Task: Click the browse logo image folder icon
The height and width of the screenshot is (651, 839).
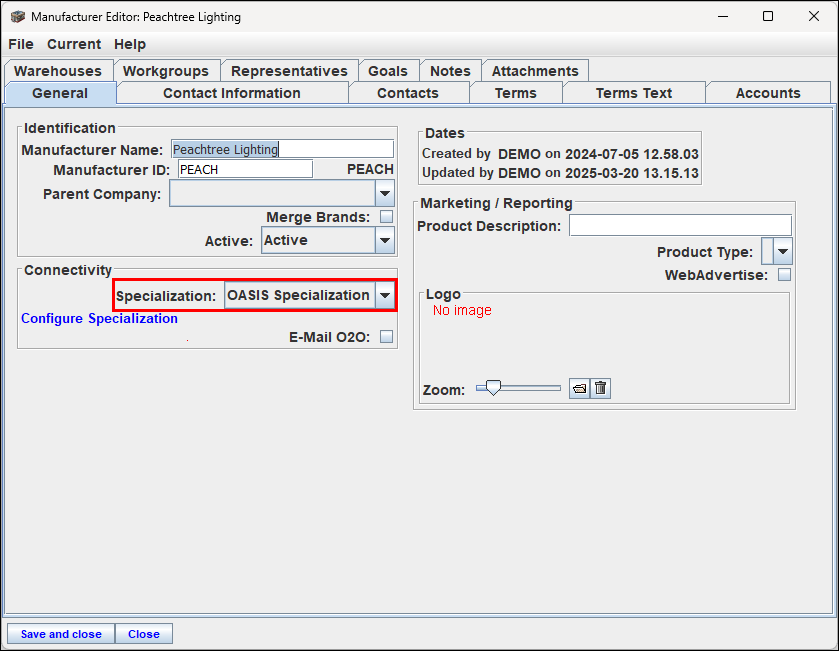Action: (580, 389)
